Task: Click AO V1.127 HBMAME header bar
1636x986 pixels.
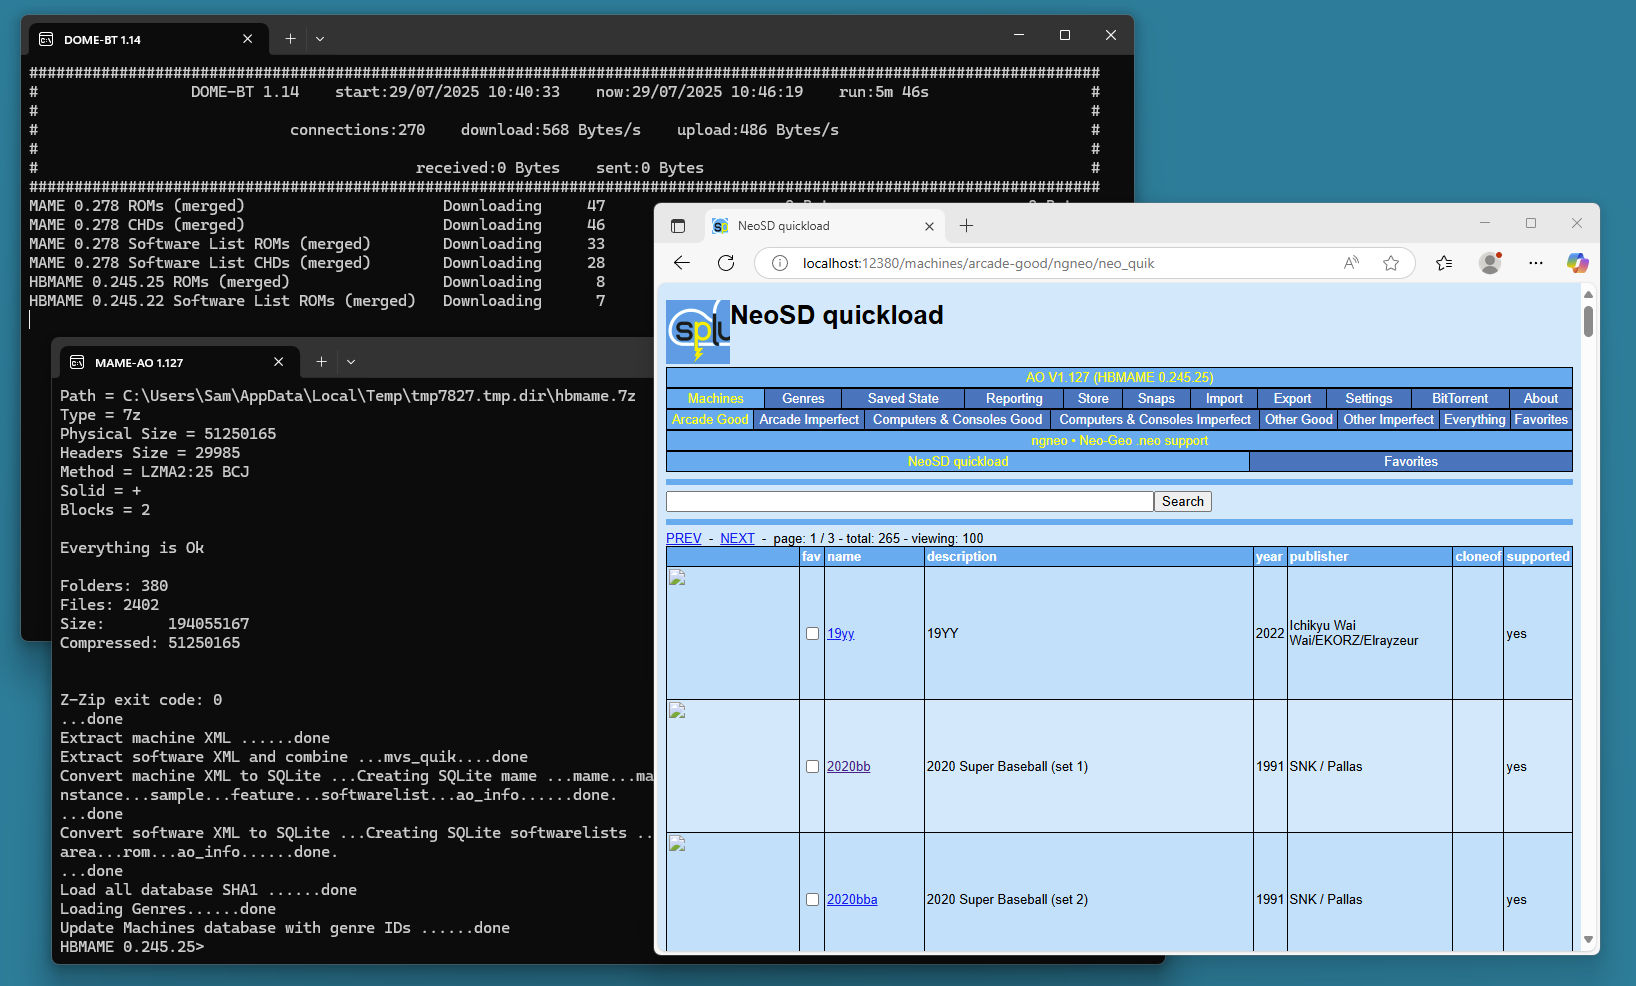Action: point(1119,377)
